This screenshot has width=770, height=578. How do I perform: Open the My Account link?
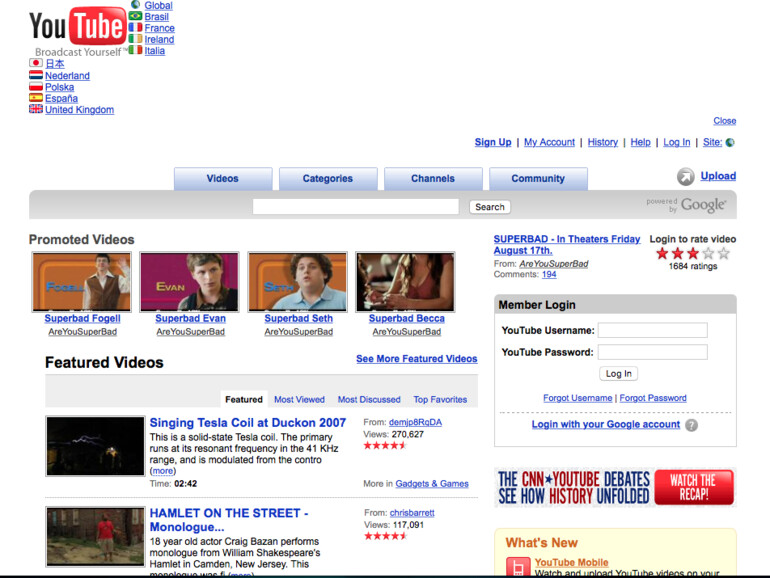(550, 142)
